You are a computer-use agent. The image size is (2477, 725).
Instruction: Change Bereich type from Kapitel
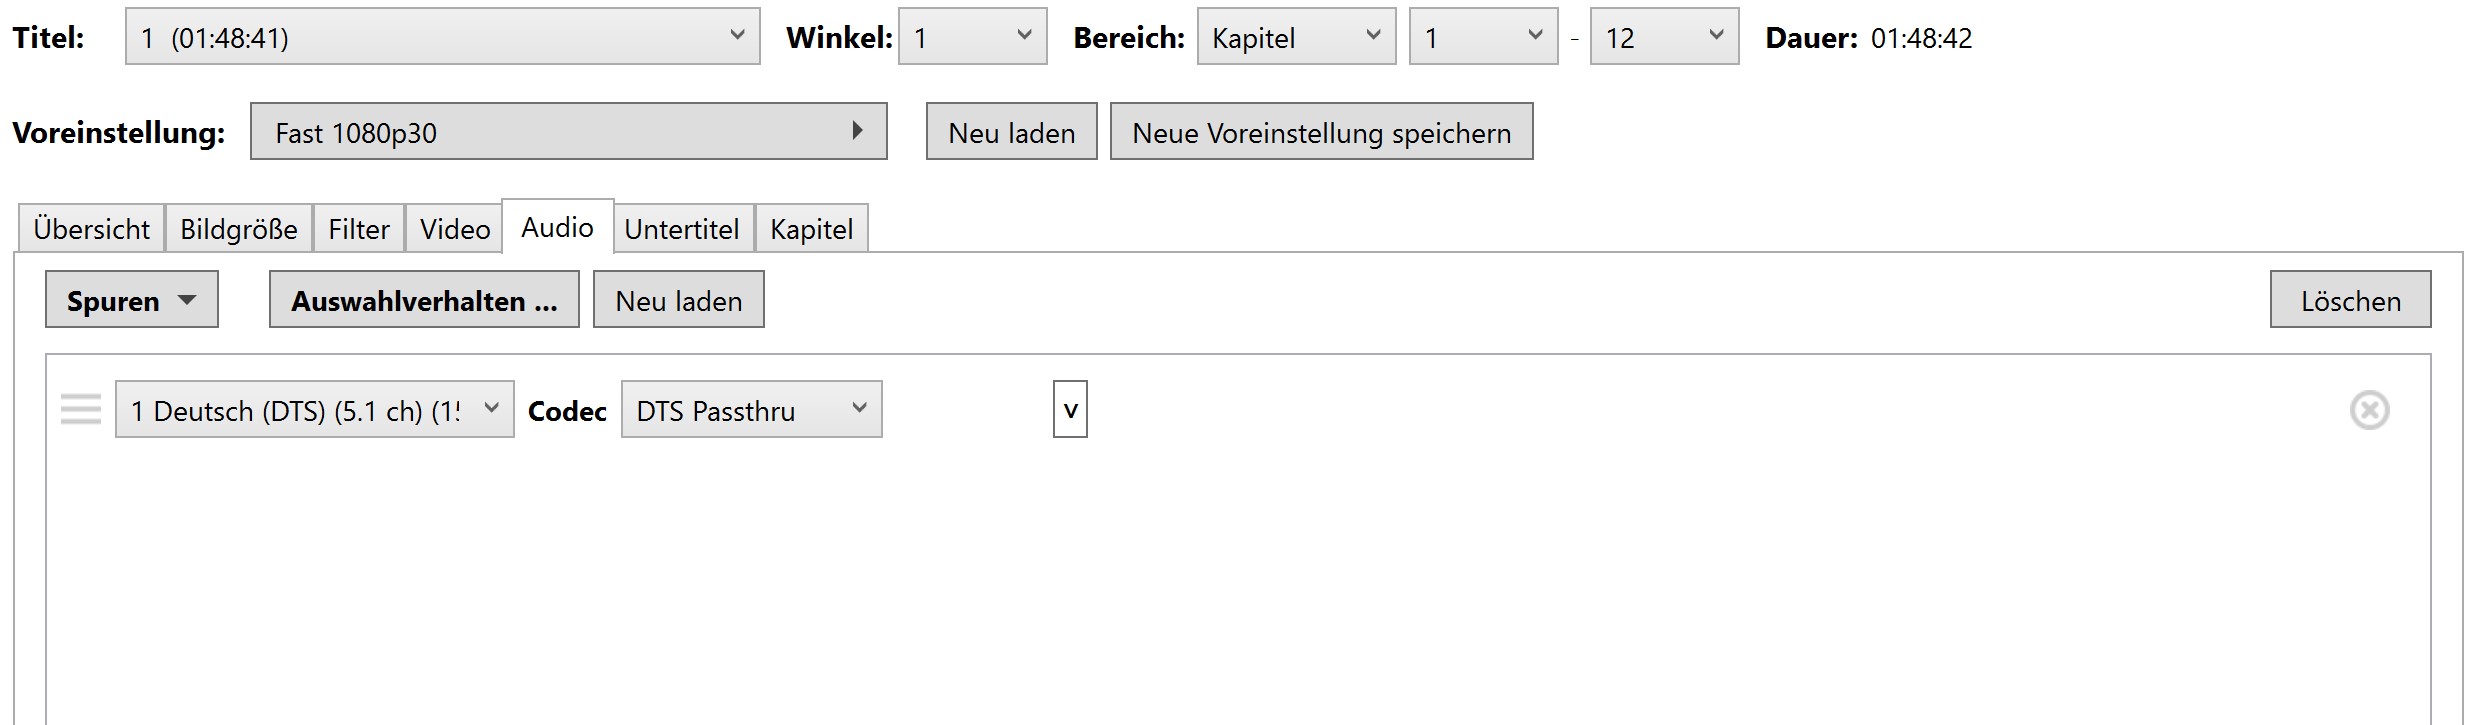[1295, 37]
